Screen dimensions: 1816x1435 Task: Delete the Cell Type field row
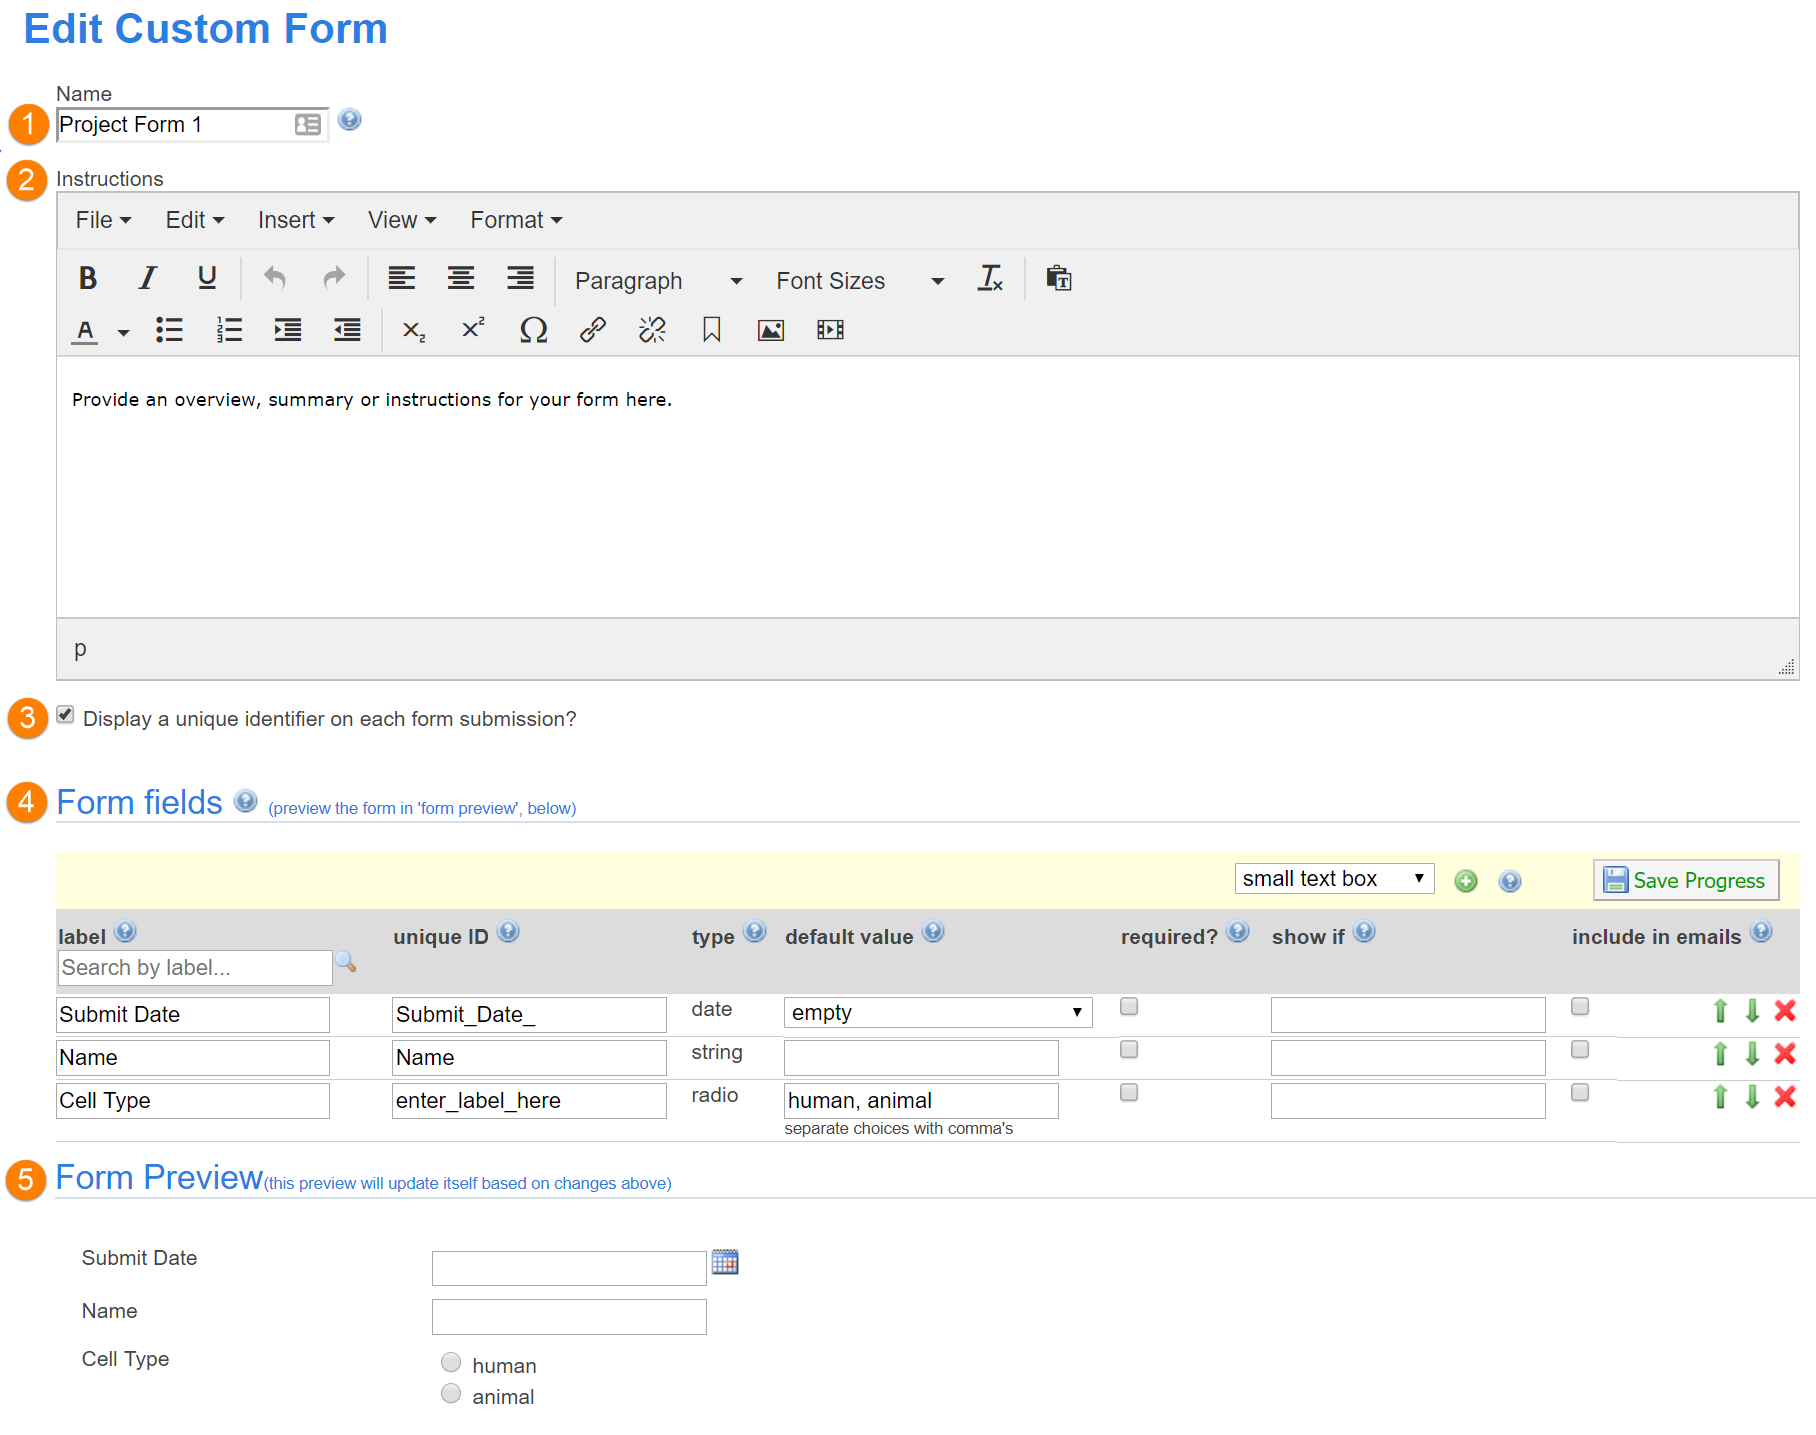pyautogui.click(x=1785, y=1097)
